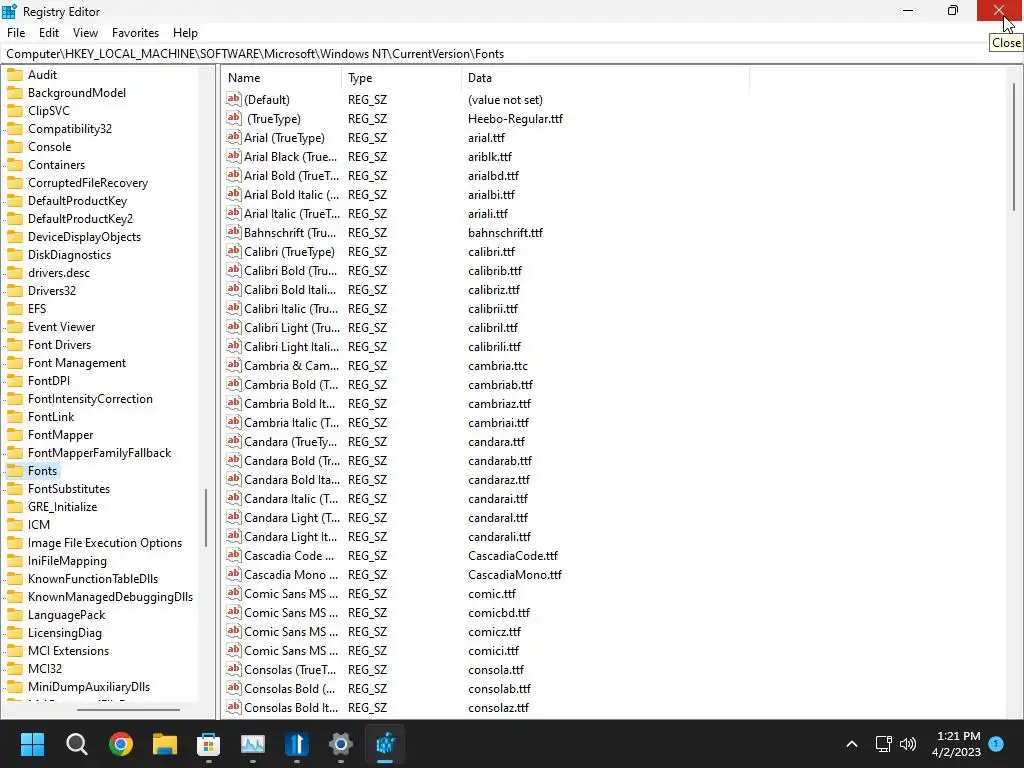This screenshot has width=1024, height=768.
Task: Select the Event Viewer key
Action: 61,327
